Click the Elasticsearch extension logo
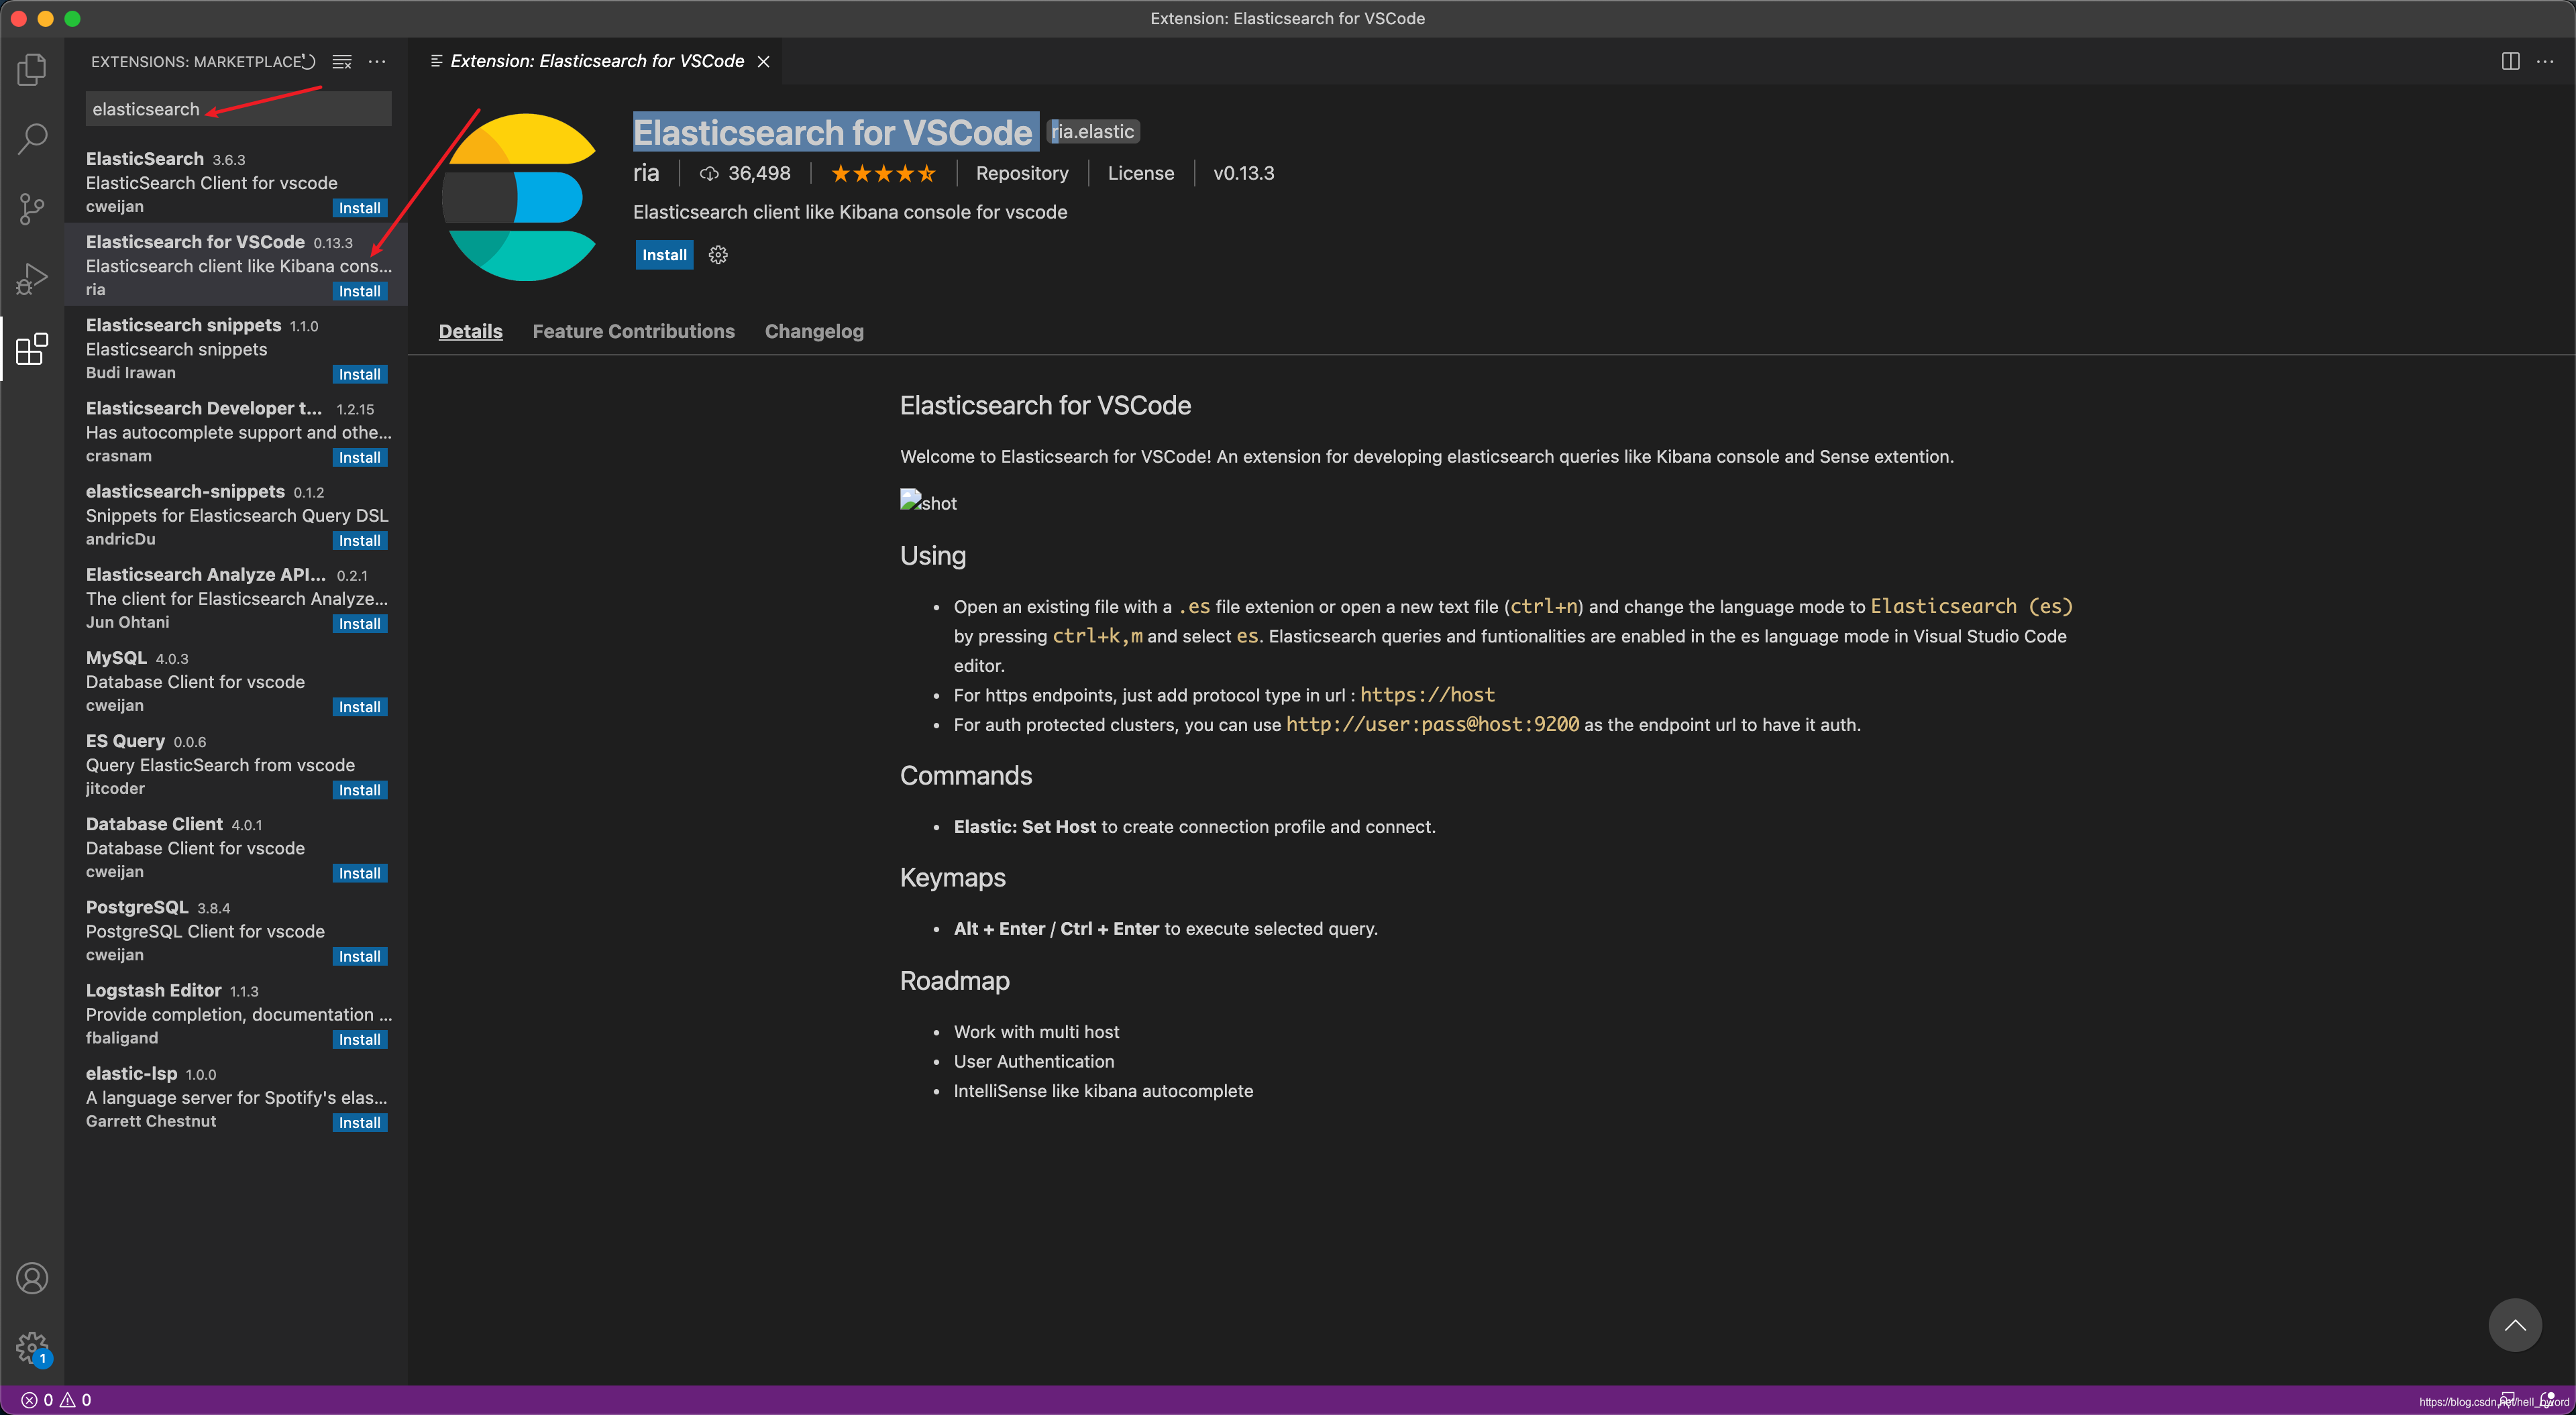Image resolution: width=2576 pixels, height=1415 pixels. tap(520, 197)
